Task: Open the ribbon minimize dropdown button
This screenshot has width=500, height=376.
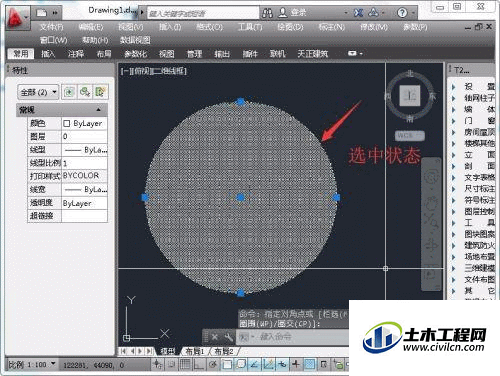Action: click(x=355, y=53)
